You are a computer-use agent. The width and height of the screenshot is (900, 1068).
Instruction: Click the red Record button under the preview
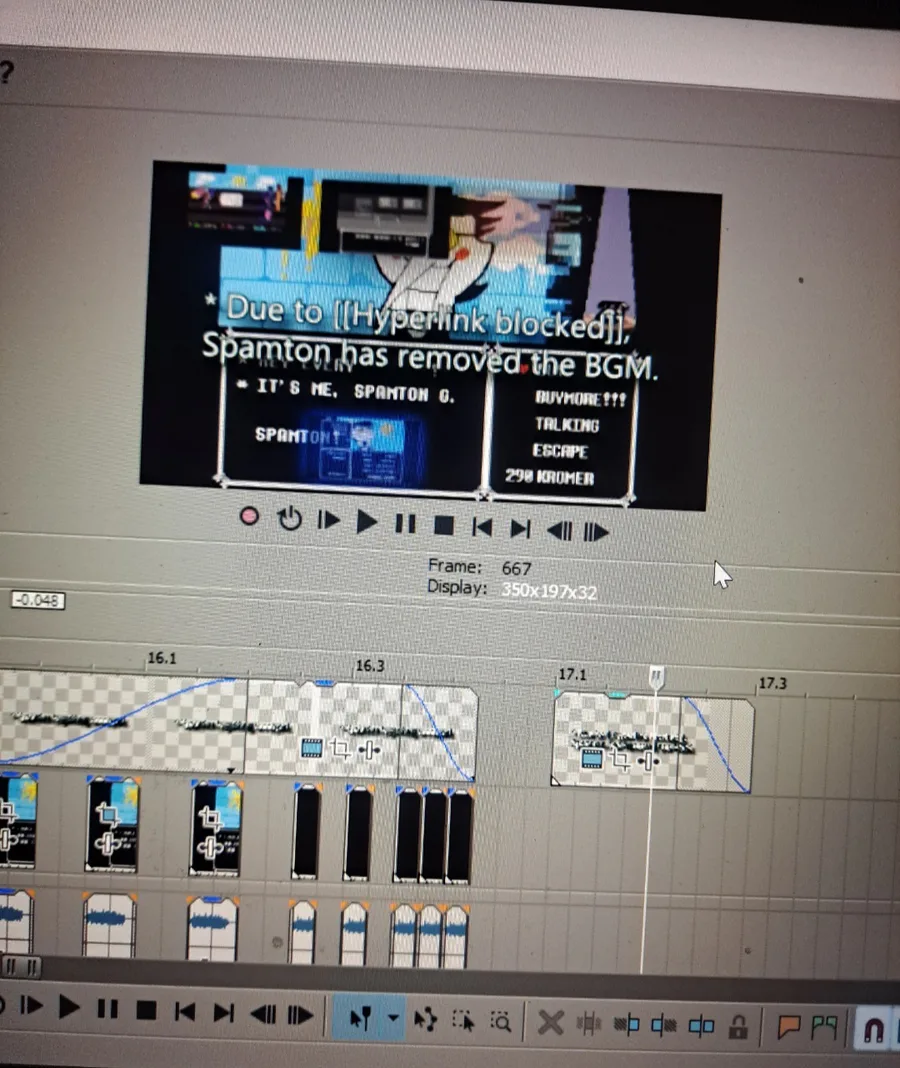(x=249, y=516)
